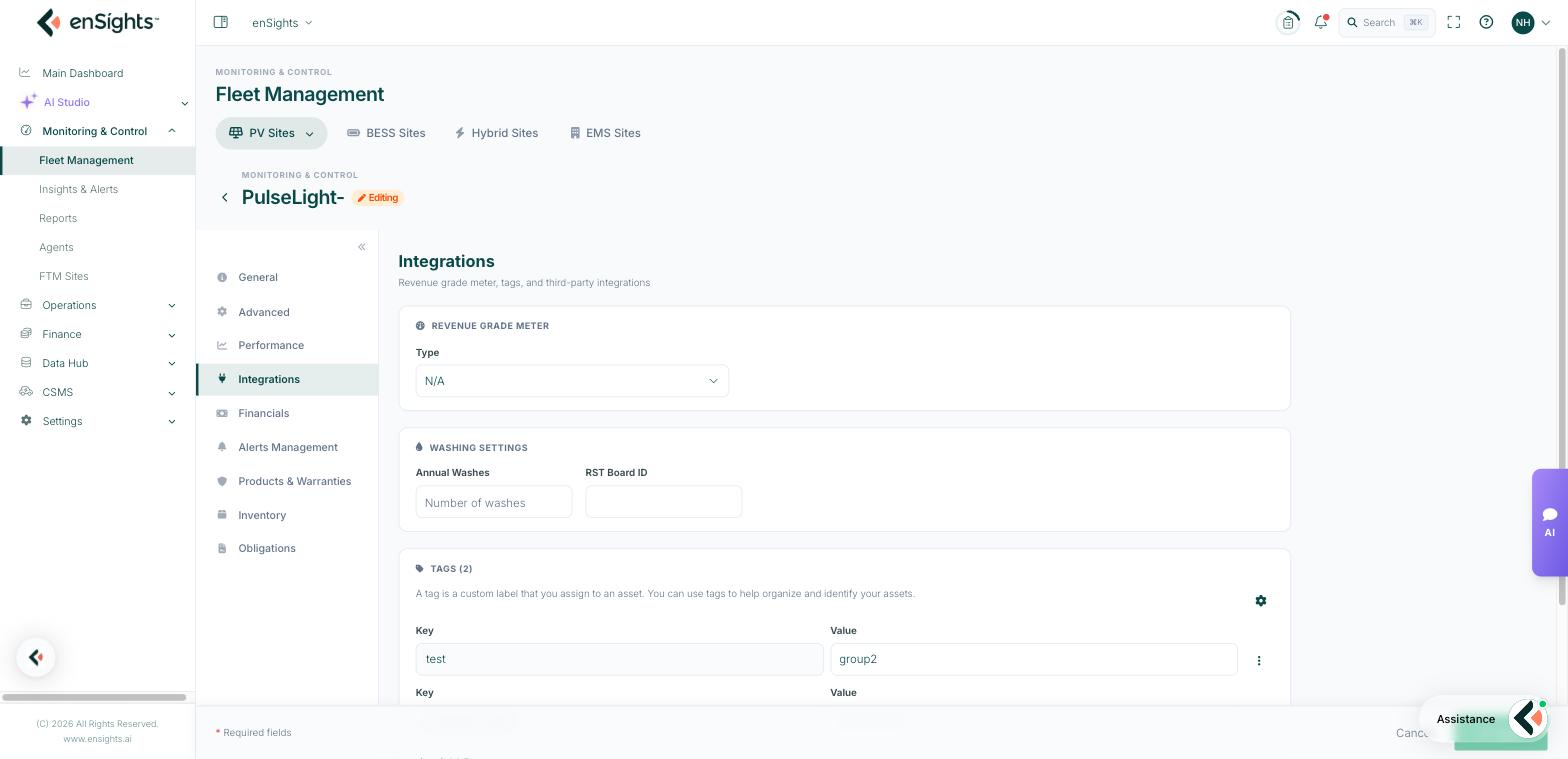The width and height of the screenshot is (1568, 759).
Task: Open Alerts Management section
Action: [x=287, y=447]
